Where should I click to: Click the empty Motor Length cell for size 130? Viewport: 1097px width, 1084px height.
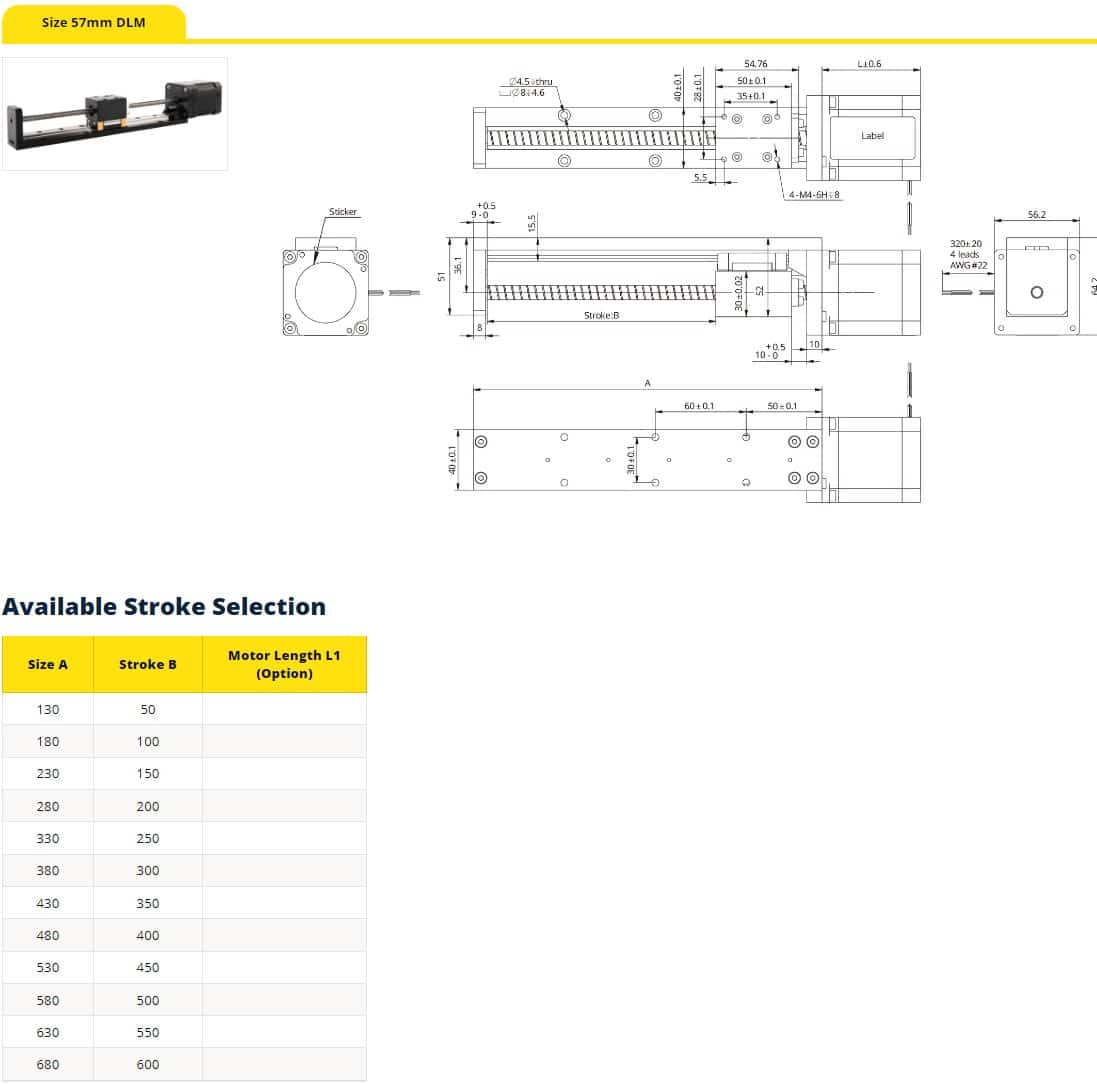click(x=284, y=709)
